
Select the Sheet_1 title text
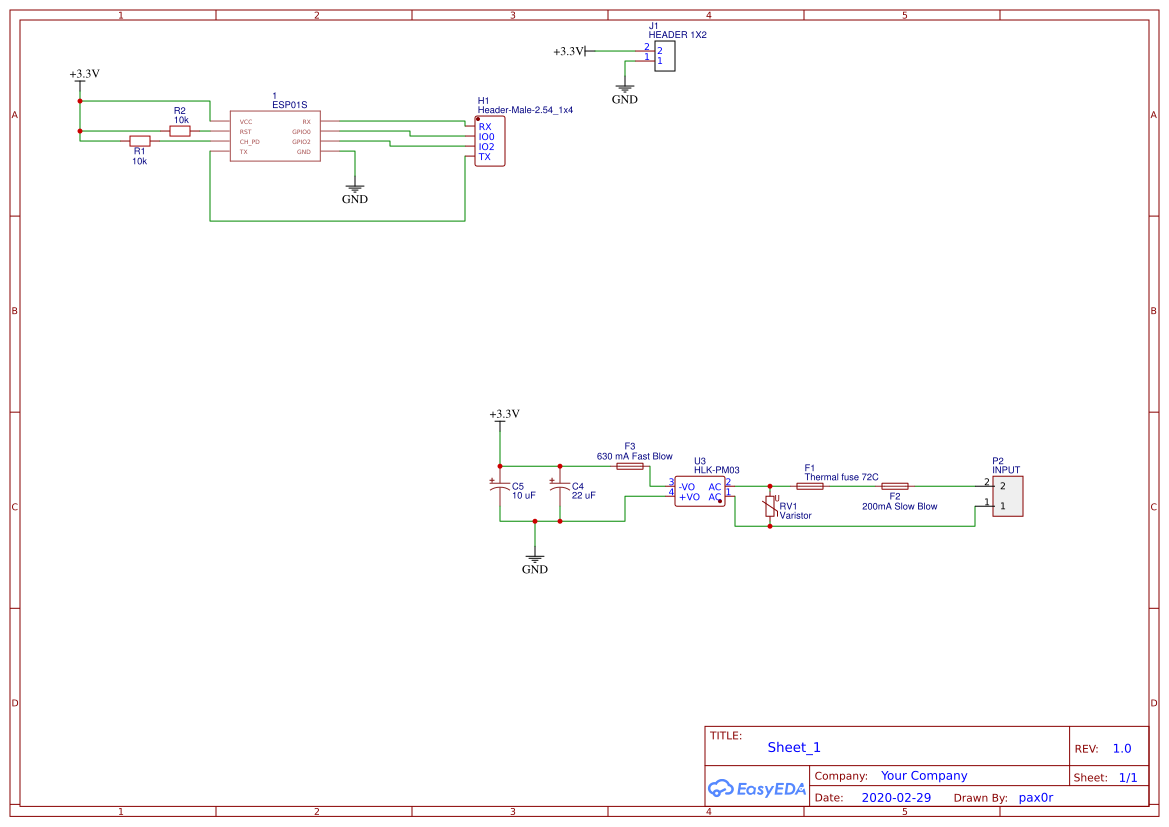(793, 747)
